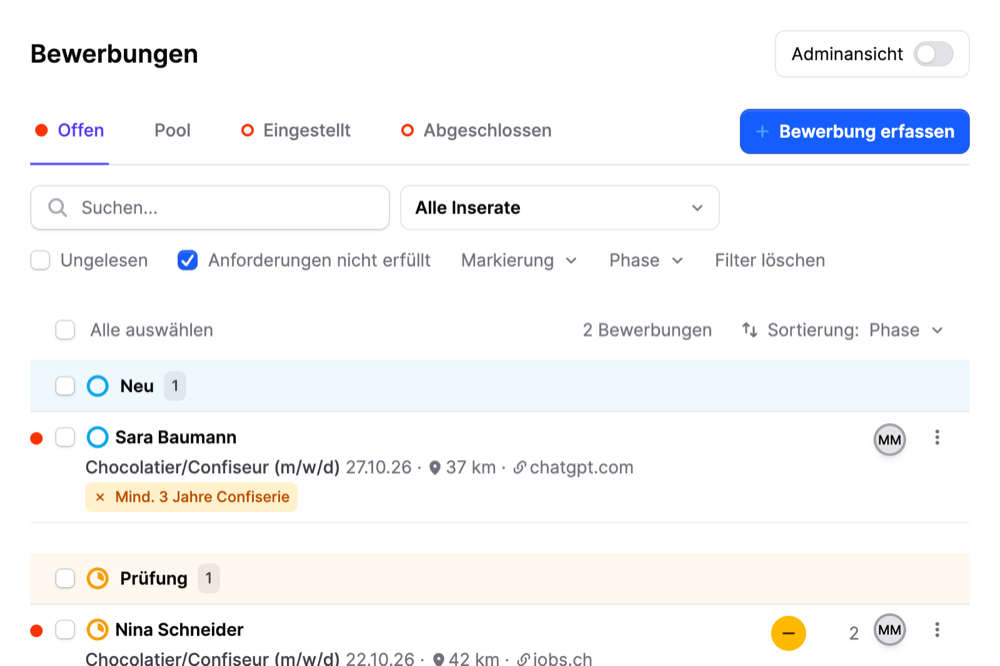1000x666 pixels.
Task: Click Nina Schneider's orange clock phase icon
Action: tap(98, 630)
